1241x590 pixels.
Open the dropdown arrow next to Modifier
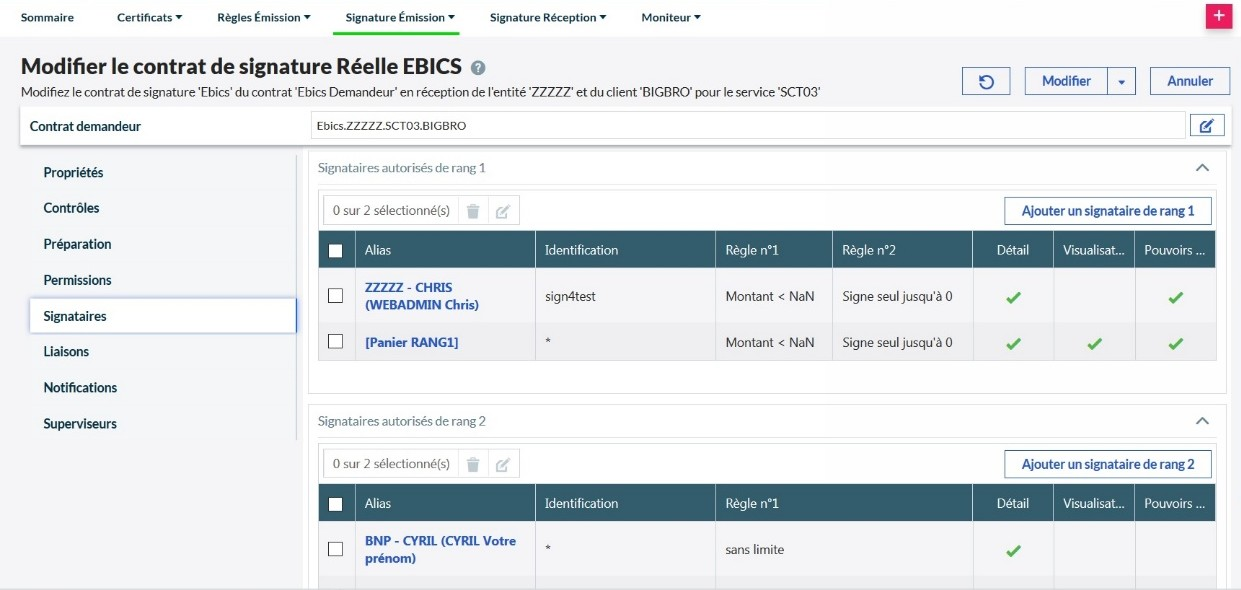click(x=1121, y=82)
